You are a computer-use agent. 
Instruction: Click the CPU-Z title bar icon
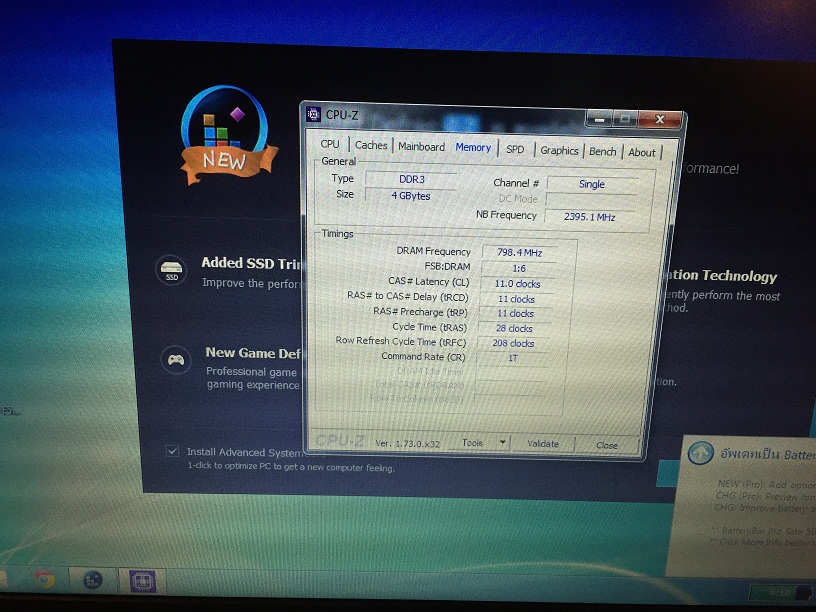point(313,114)
